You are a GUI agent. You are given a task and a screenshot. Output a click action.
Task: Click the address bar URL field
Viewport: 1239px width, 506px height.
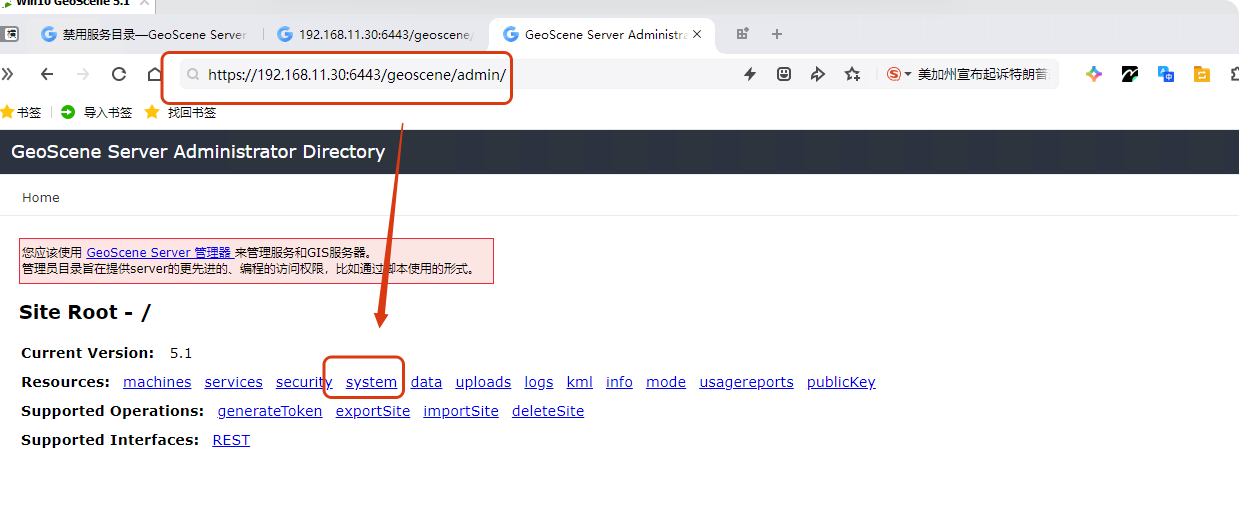pyautogui.click(x=357, y=74)
